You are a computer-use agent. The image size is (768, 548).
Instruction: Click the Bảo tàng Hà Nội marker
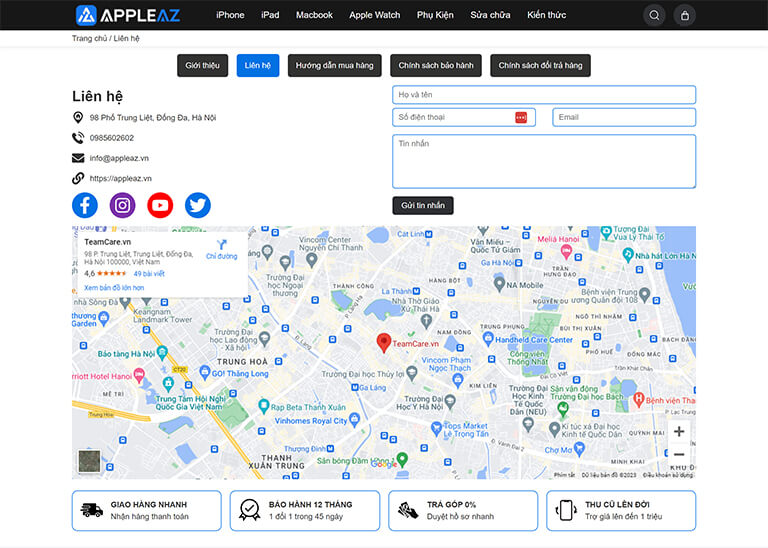(162, 351)
